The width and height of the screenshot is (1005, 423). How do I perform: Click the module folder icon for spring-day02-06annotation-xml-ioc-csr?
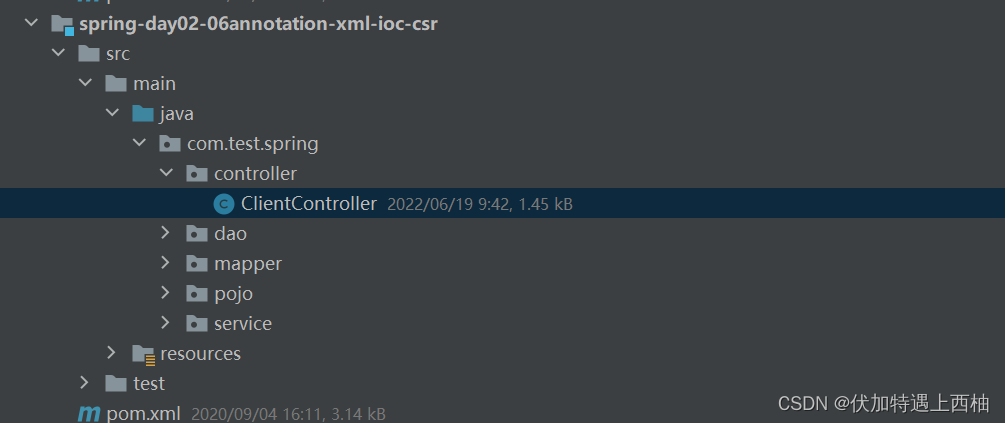(62, 25)
